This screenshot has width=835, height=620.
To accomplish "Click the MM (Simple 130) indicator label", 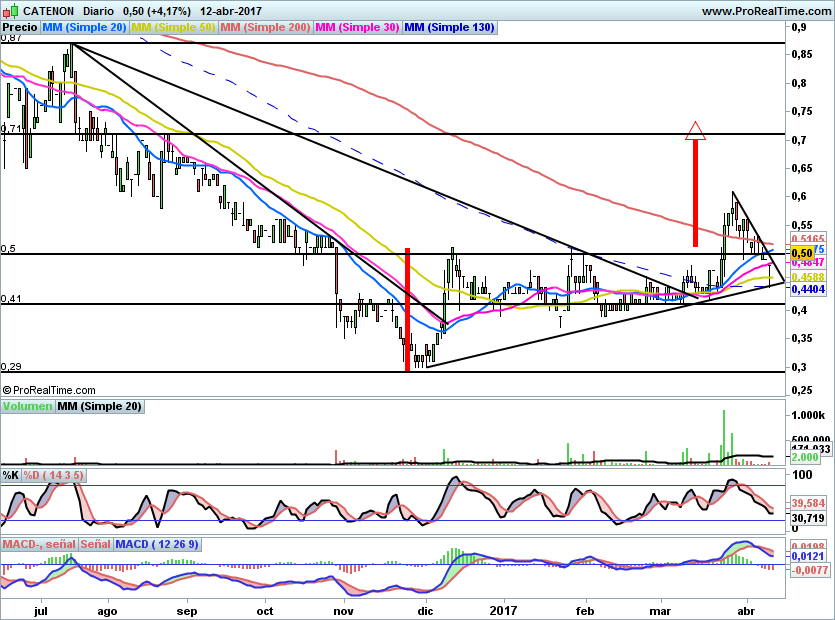I will [449, 27].
